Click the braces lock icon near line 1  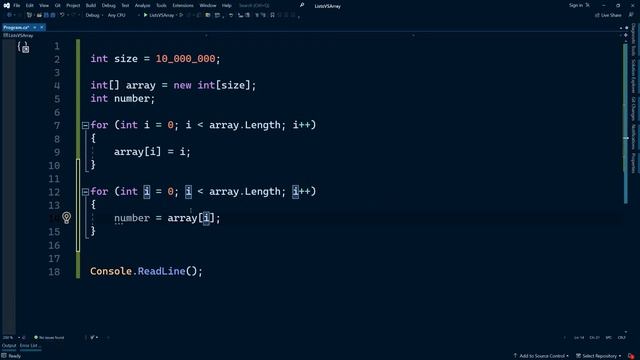(x=23, y=47)
